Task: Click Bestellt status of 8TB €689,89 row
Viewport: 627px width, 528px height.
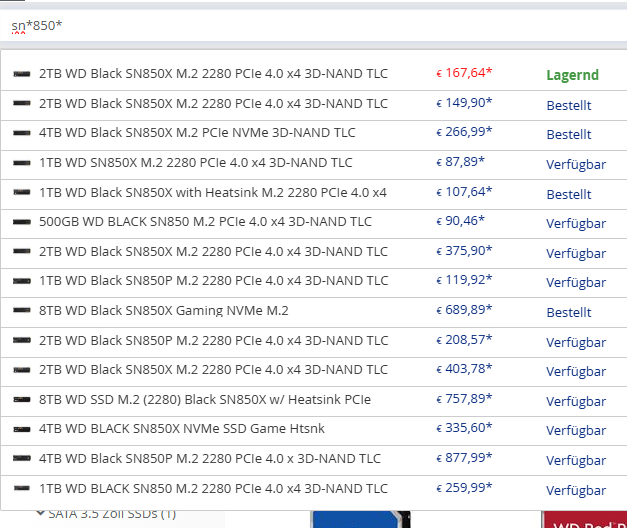Action: click(x=569, y=312)
